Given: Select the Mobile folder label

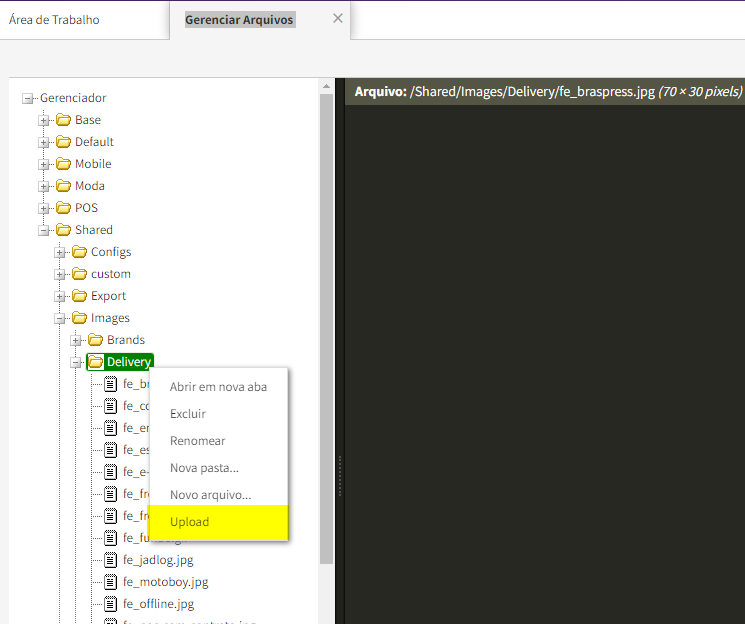Looking at the screenshot, I should click(x=93, y=164).
